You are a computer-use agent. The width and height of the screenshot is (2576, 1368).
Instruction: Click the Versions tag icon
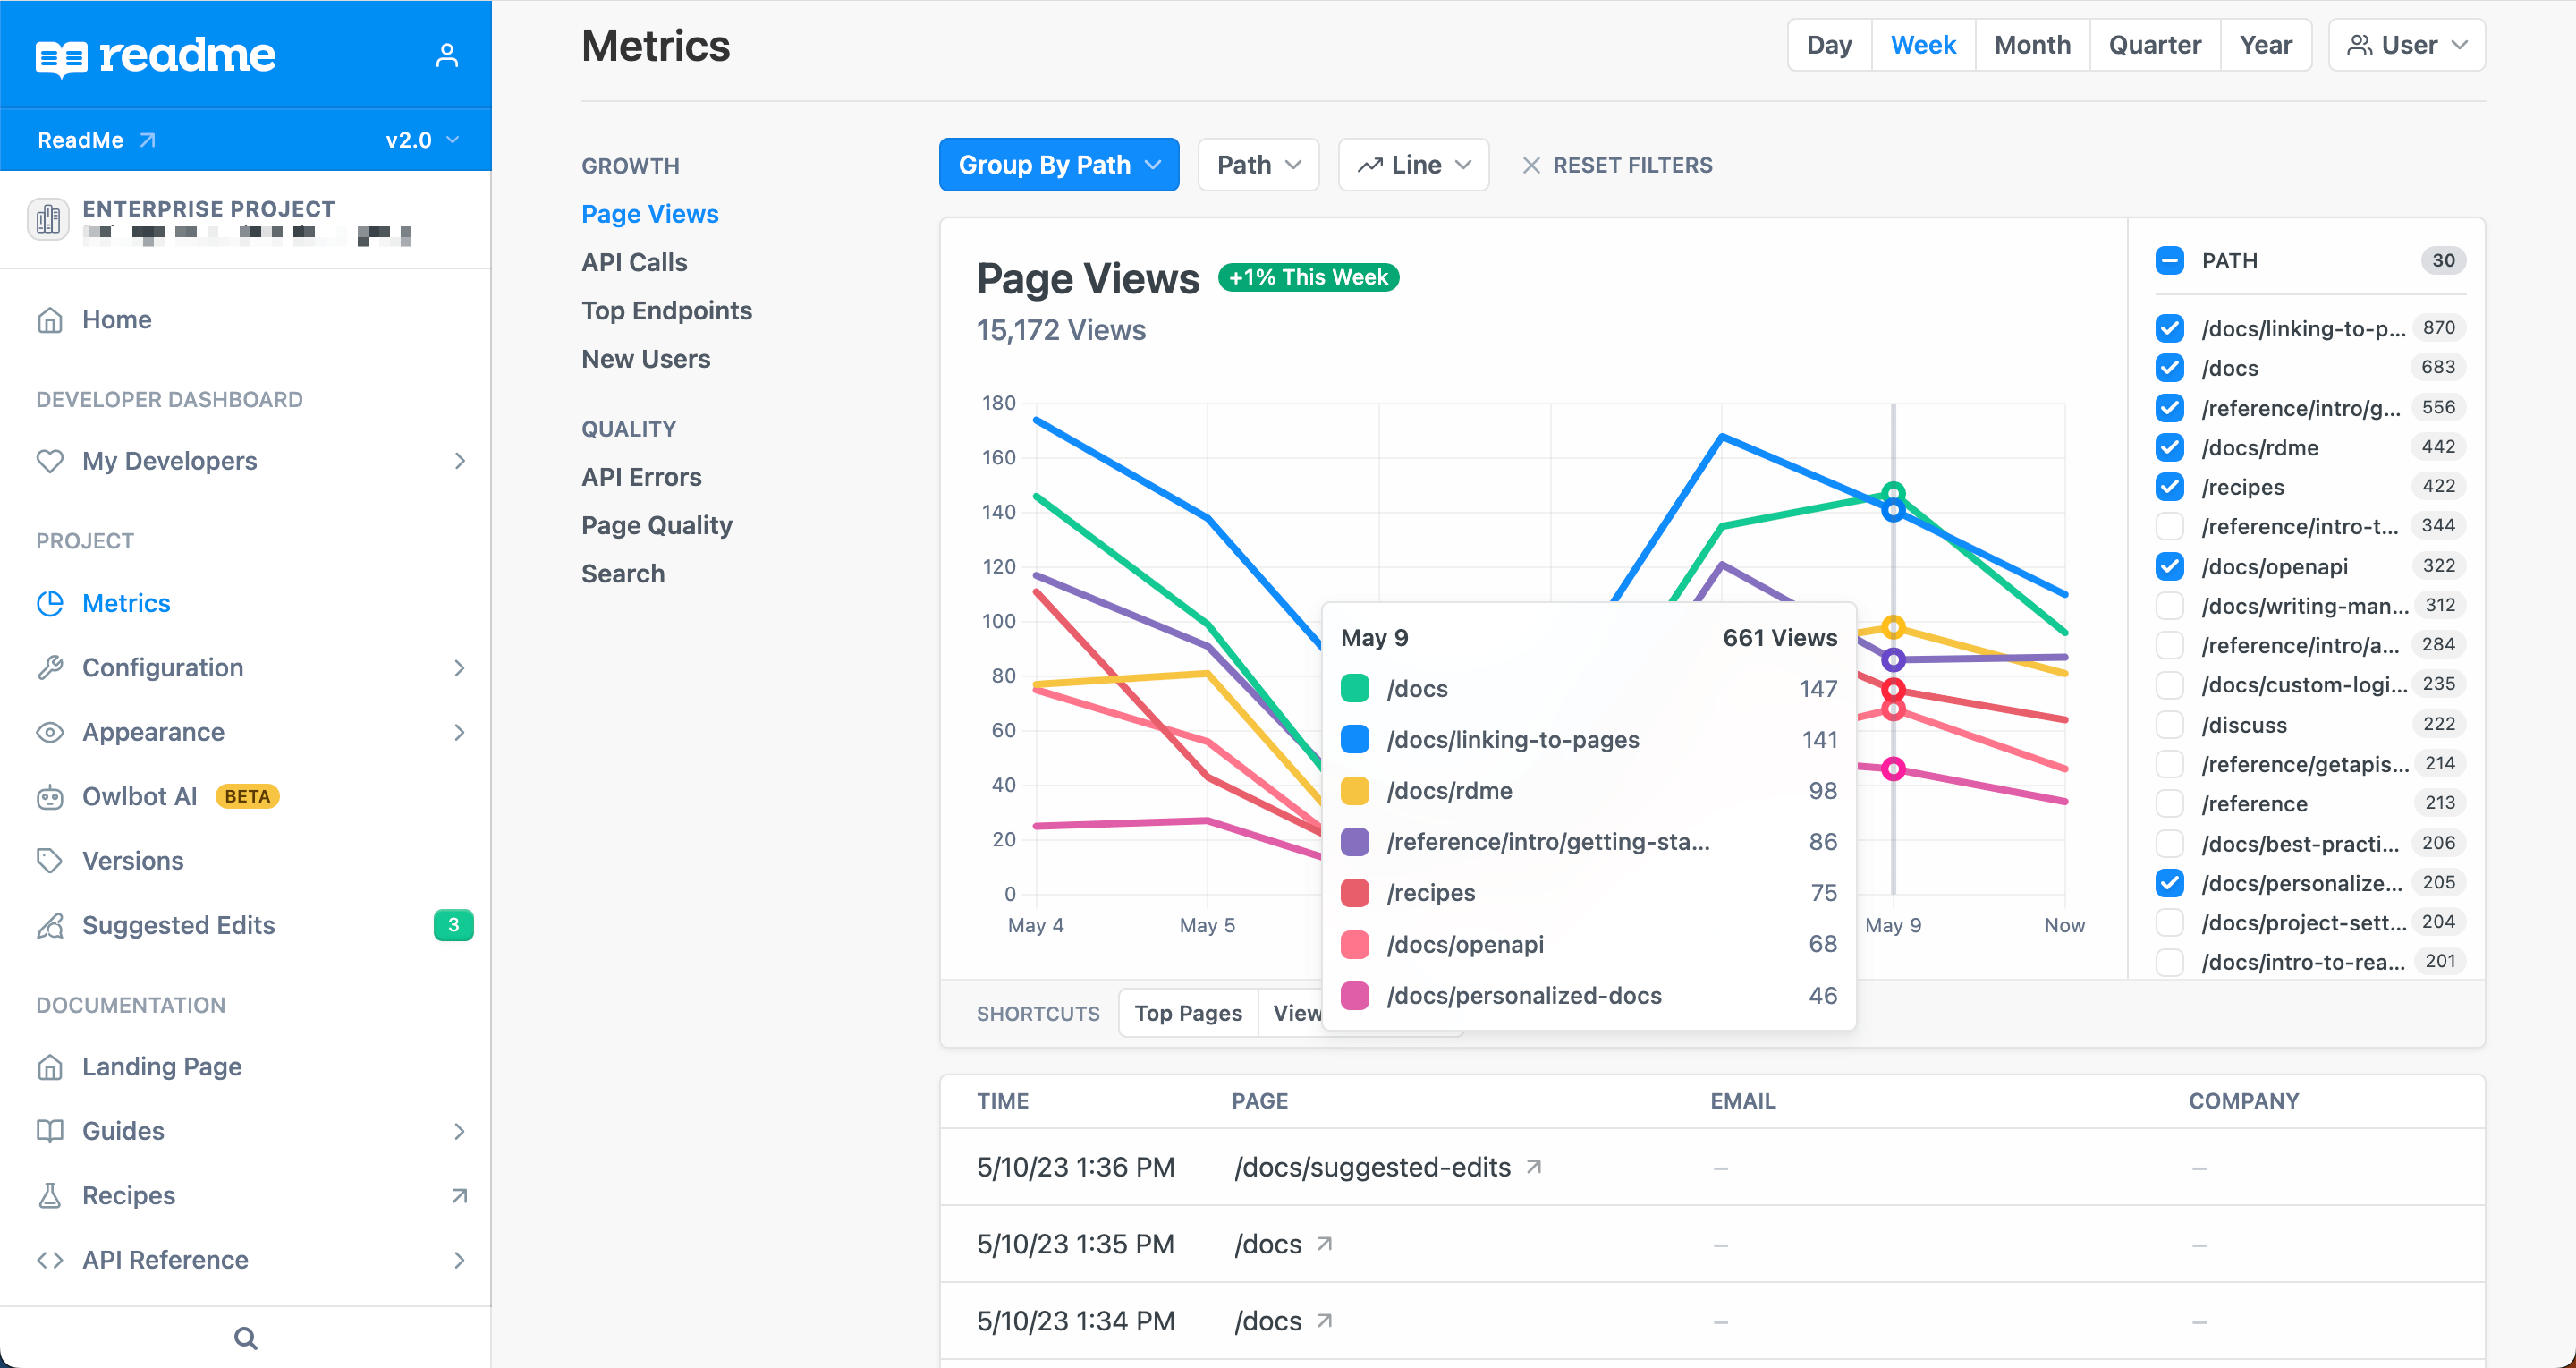click(51, 860)
